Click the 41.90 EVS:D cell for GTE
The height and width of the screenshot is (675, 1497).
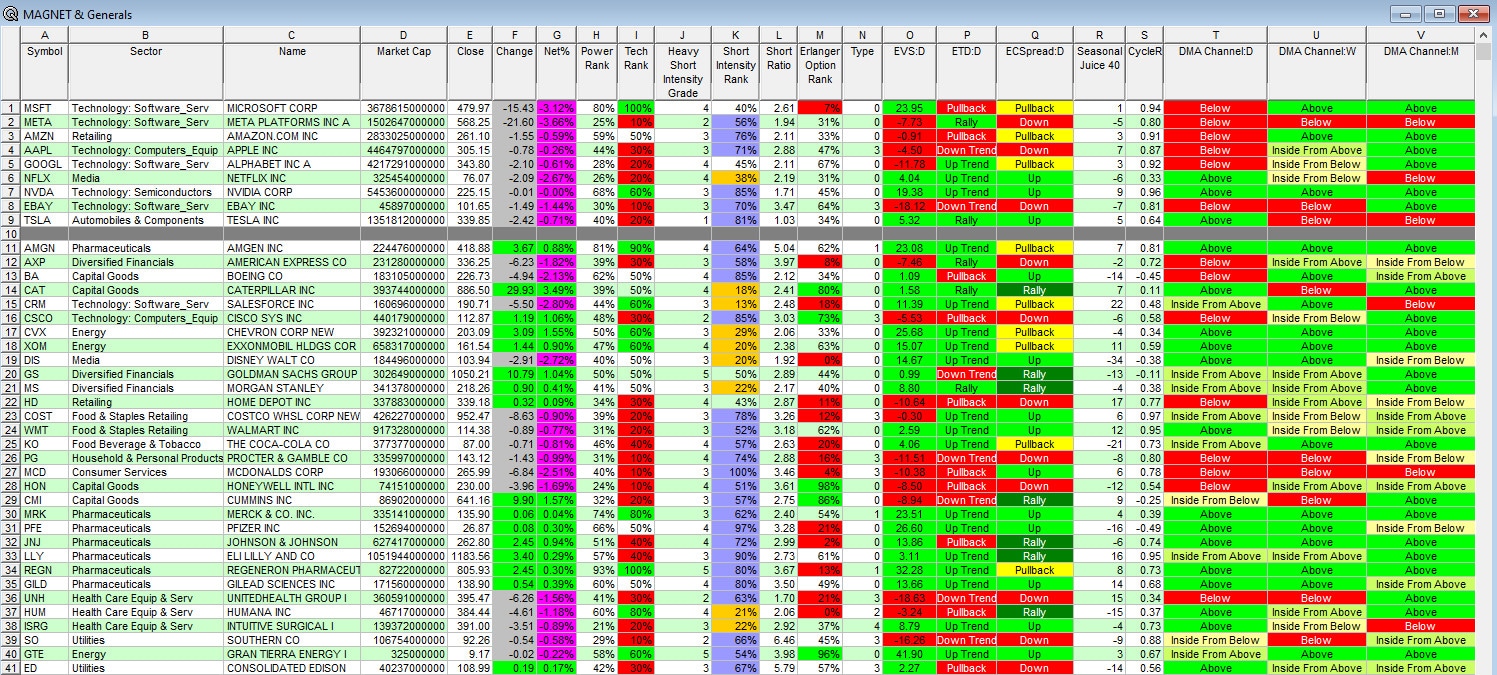[908, 653]
